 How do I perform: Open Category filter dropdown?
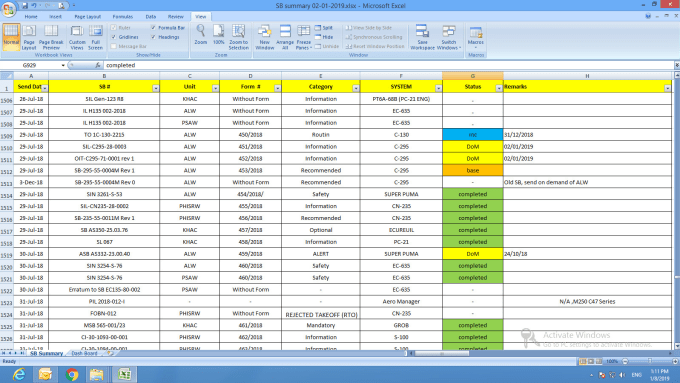point(356,88)
